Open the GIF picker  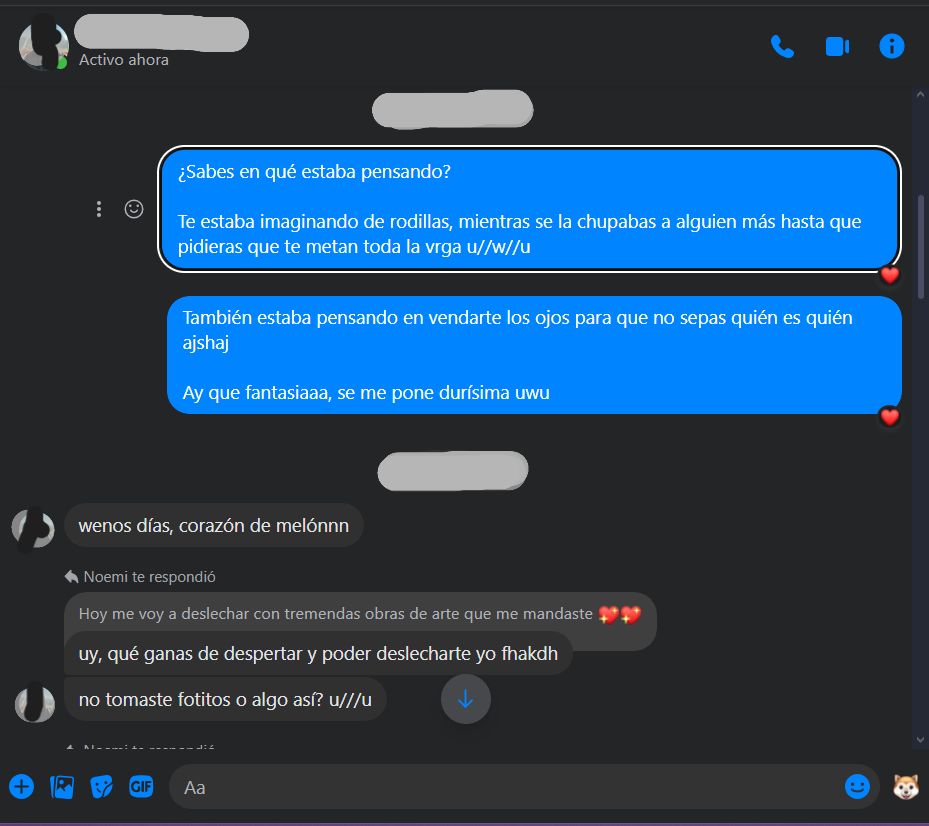coord(141,787)
